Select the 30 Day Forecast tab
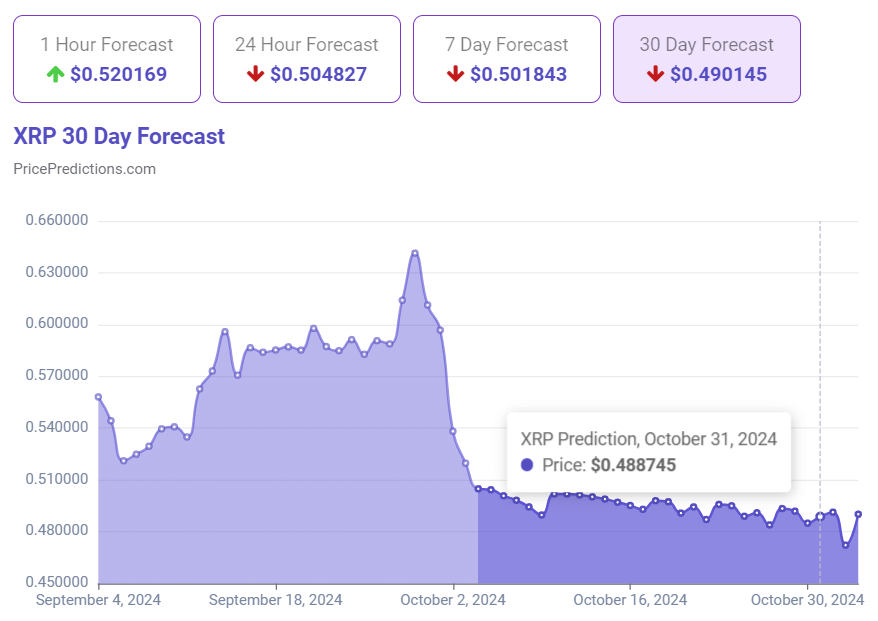Viewport: 878px width, 621px height. click(x=707, y=59)
